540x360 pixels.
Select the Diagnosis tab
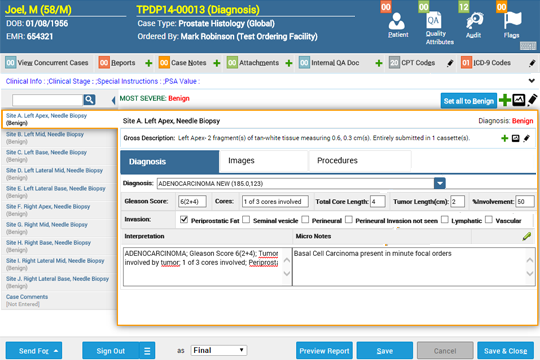pos(169,162)
